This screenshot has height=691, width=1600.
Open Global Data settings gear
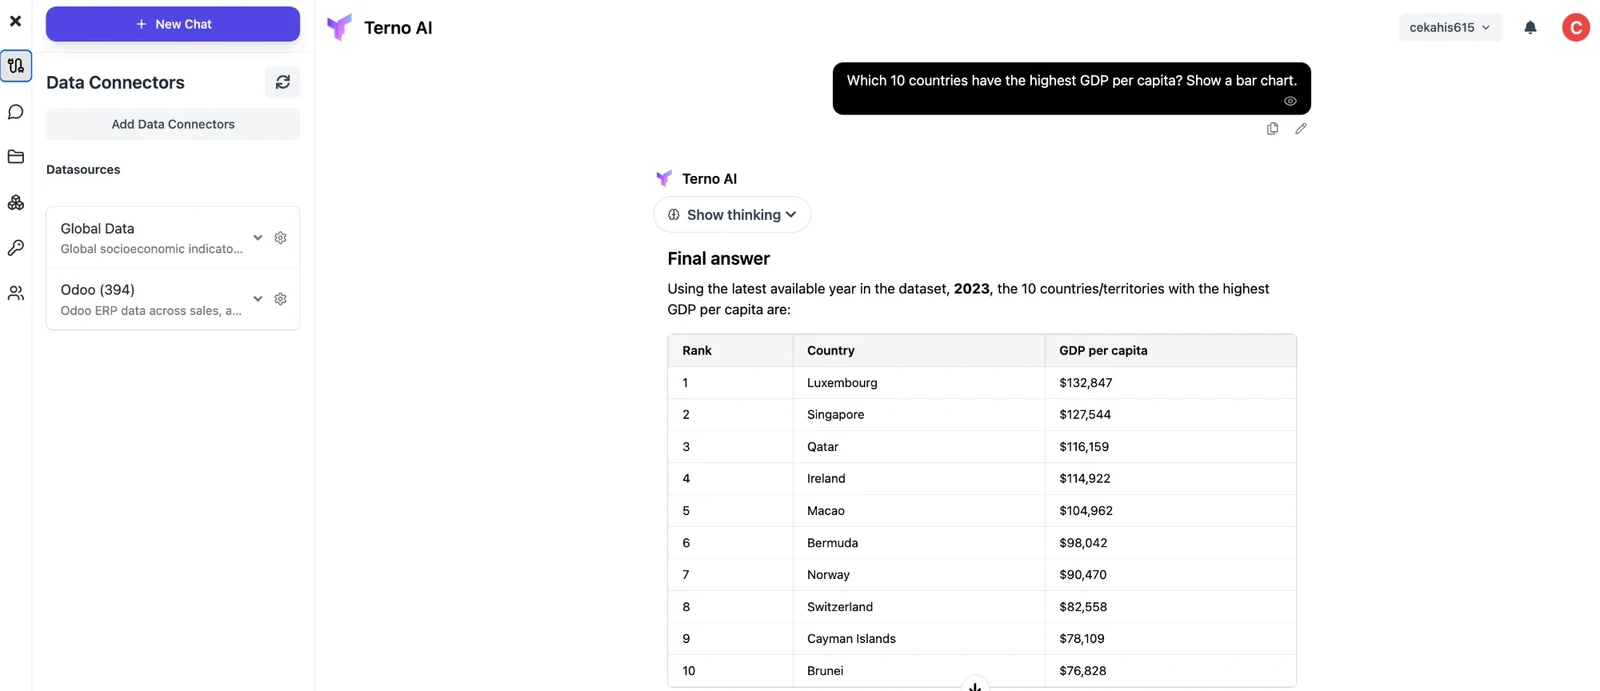pos(281,238)
